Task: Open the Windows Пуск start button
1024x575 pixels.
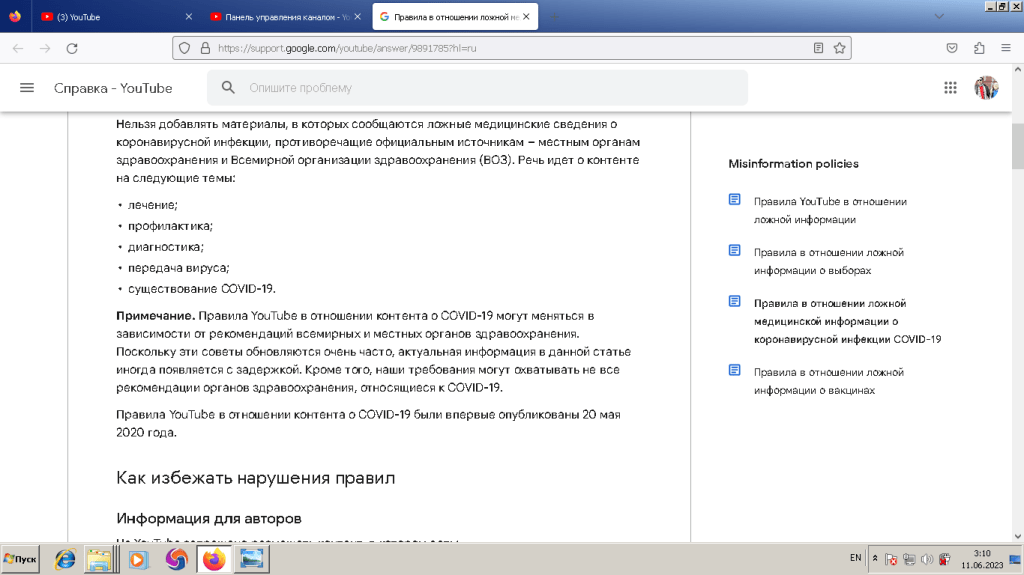Action: pos(21,559)
